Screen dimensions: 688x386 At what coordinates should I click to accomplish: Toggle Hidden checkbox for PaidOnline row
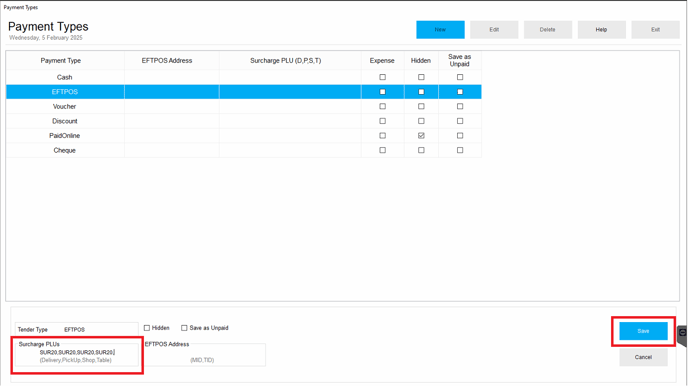tap(421, 136)
